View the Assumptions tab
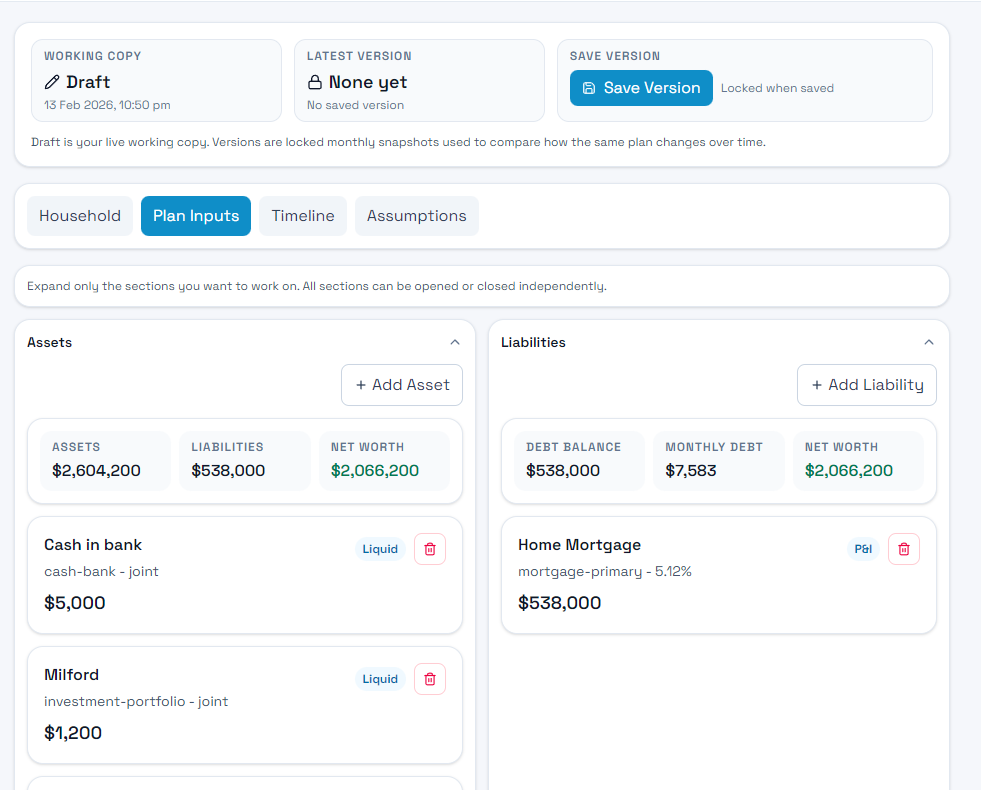Viewport: 981px width, 790px height. (x=416, y=215)
